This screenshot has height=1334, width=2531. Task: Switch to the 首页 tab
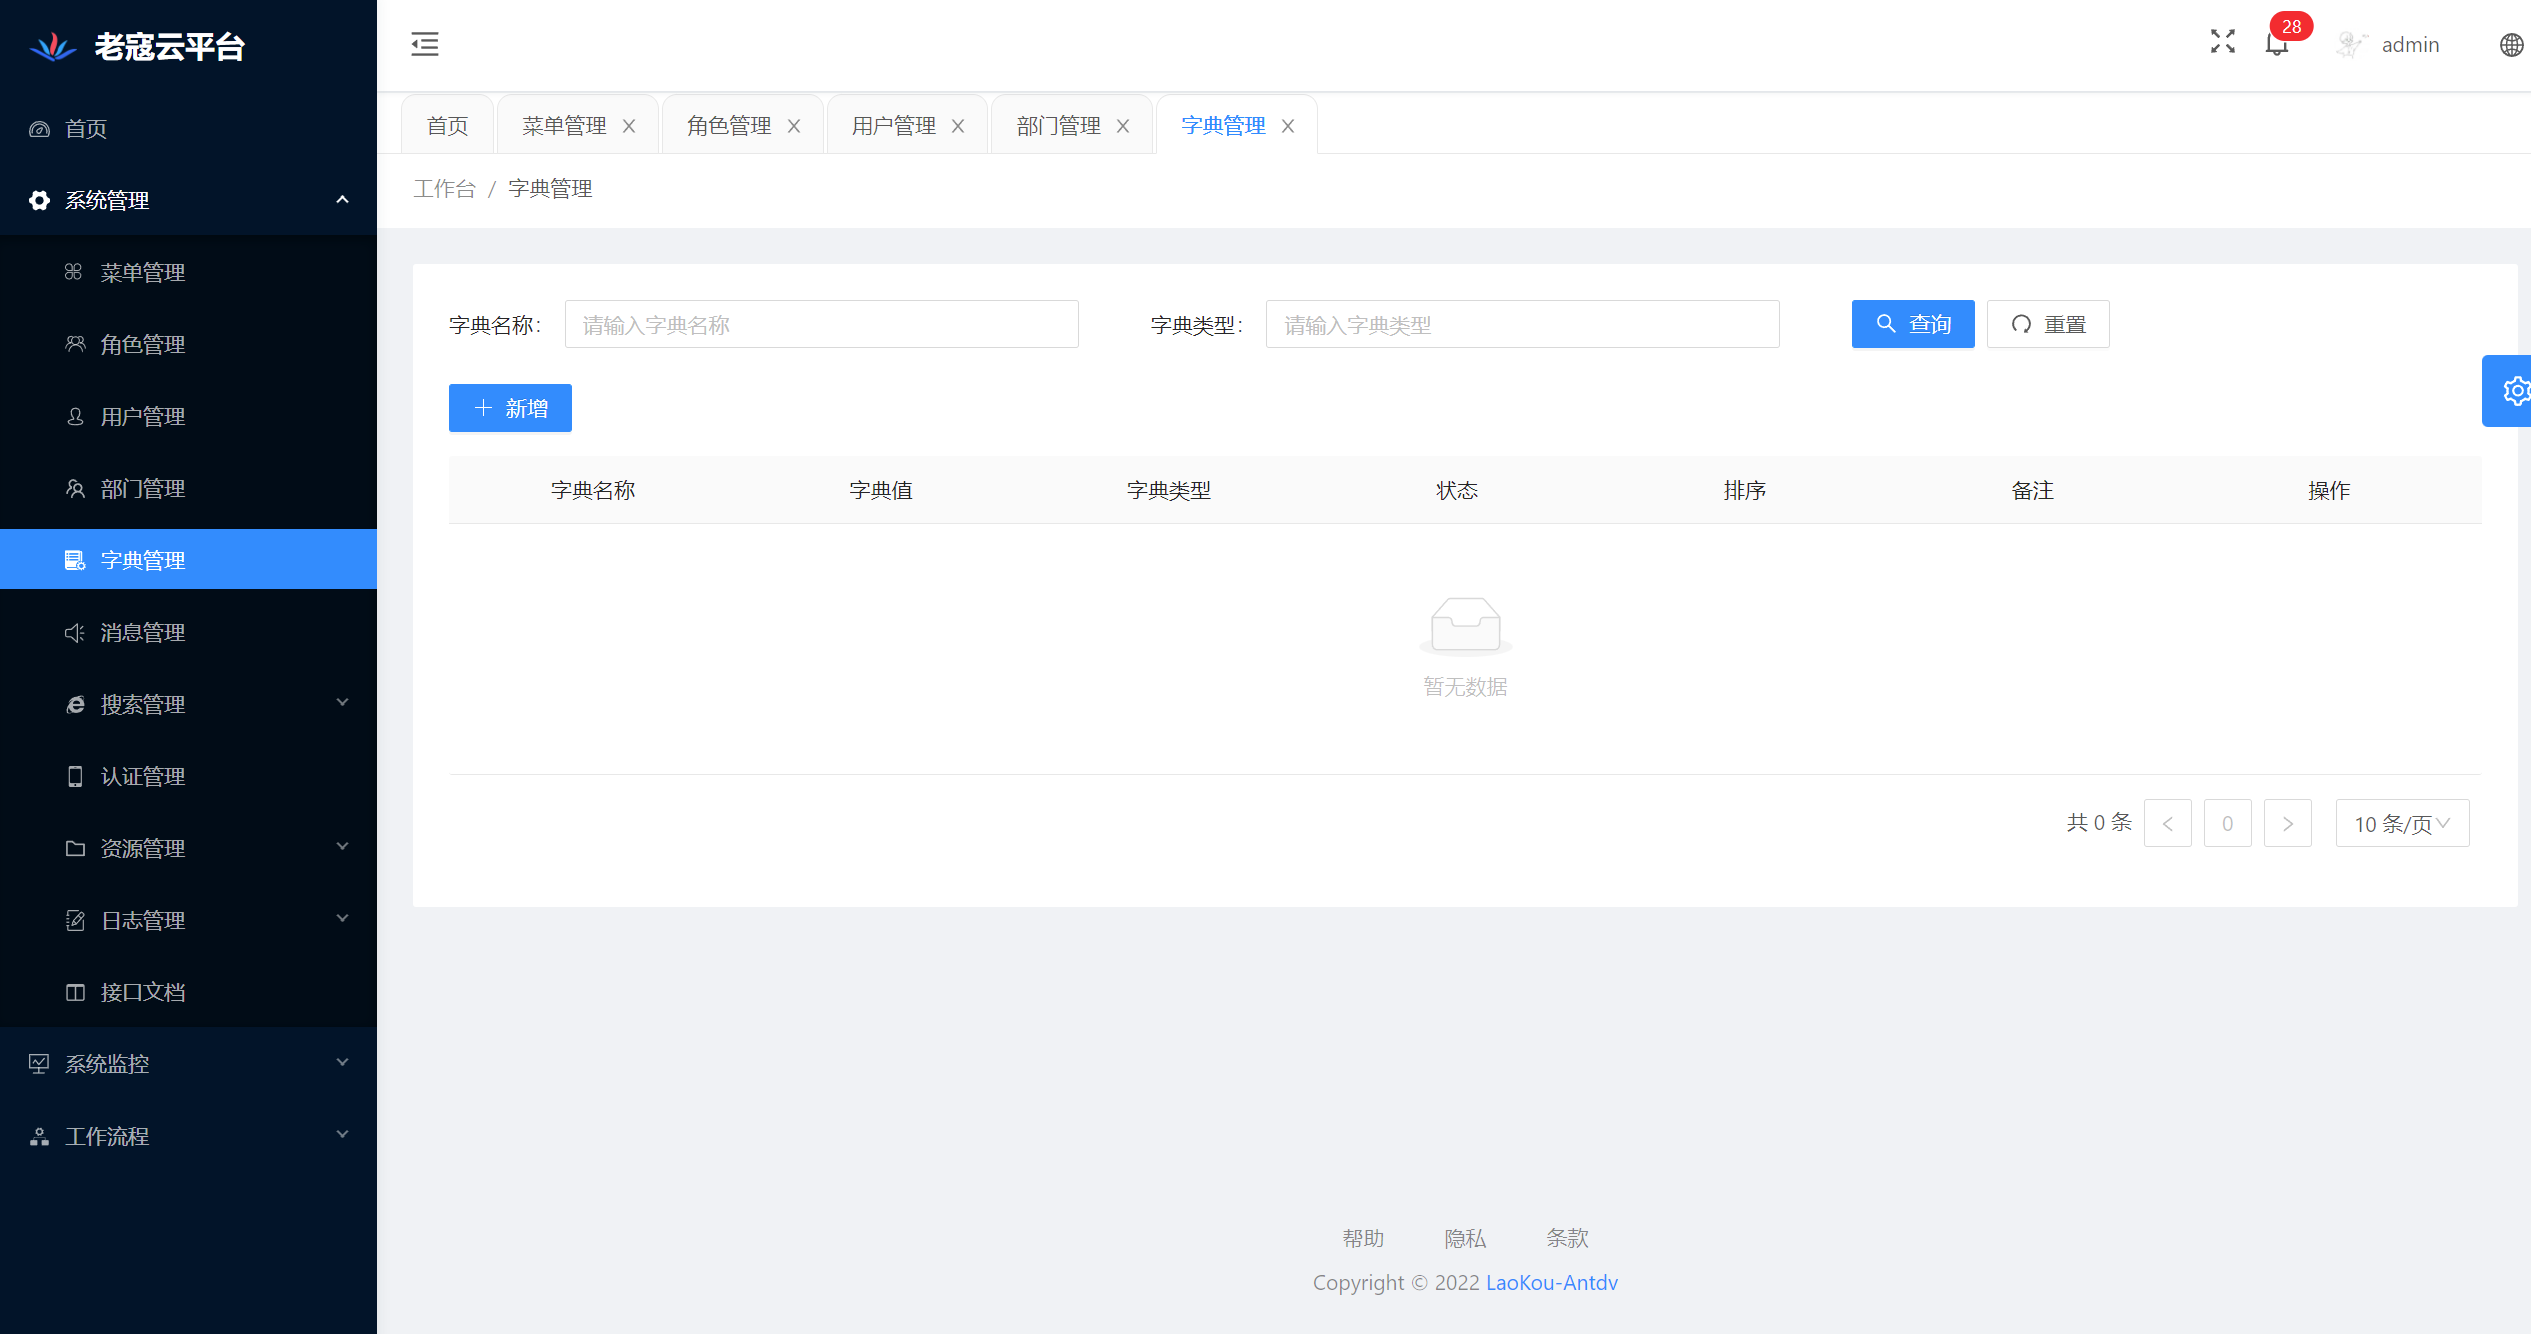tap(447, 126)
